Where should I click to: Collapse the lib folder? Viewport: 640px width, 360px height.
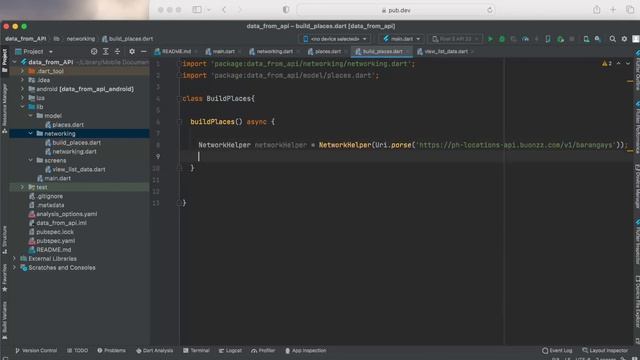(x=22, y=107)
